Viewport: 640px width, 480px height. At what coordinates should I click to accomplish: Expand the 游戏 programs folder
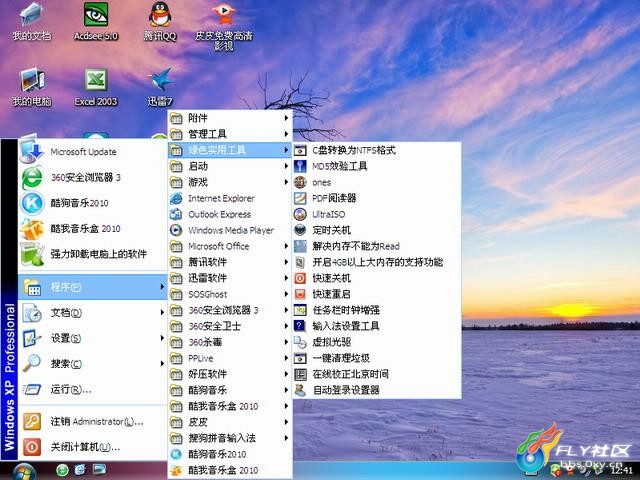[230, 182]
